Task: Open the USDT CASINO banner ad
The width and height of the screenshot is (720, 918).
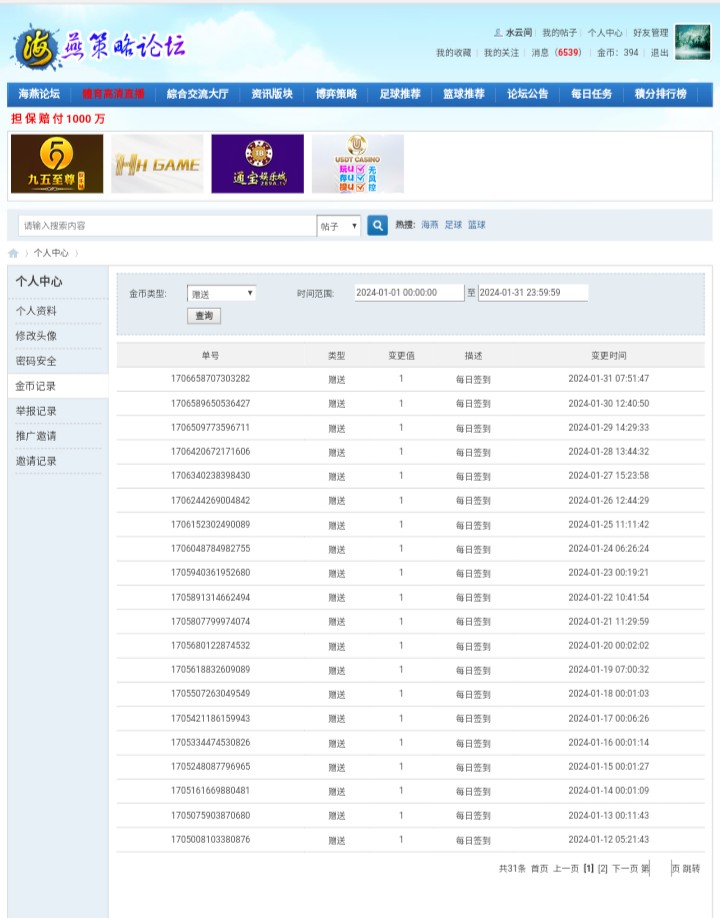Action: pyautogui.click(x=358, y=164)
